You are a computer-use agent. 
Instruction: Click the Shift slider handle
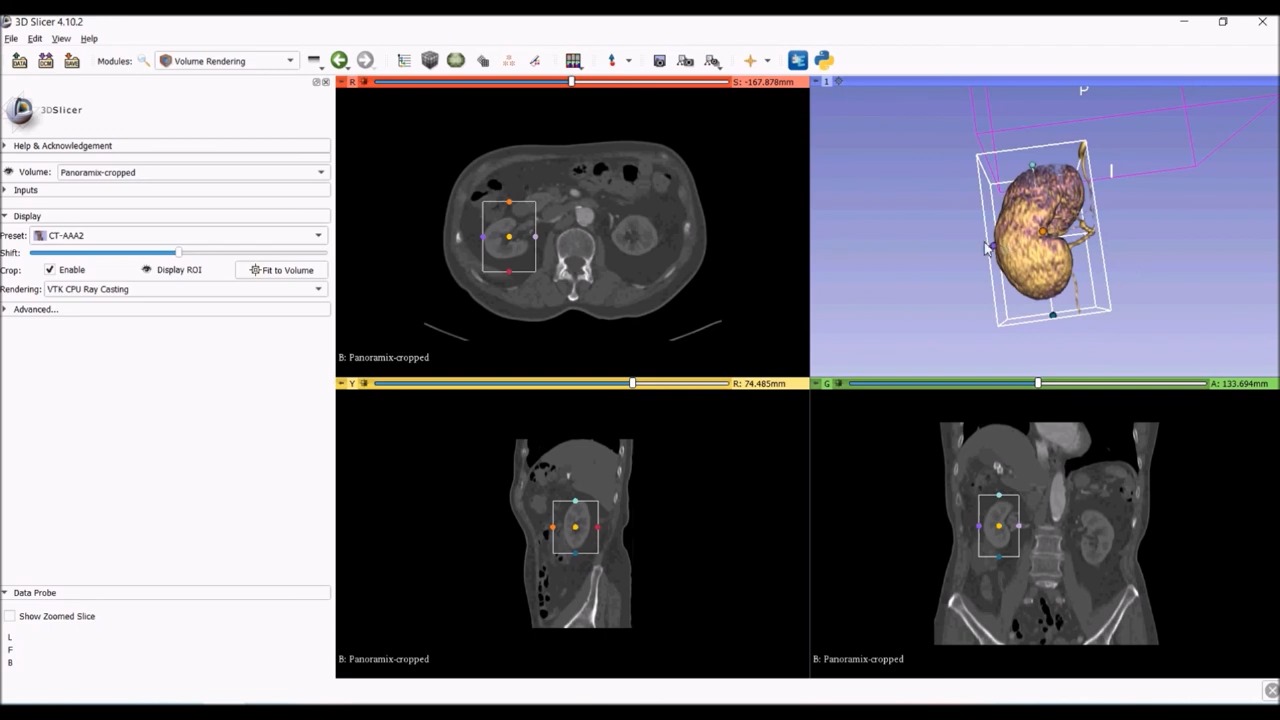pyautogui.click(x=178, y=253)
